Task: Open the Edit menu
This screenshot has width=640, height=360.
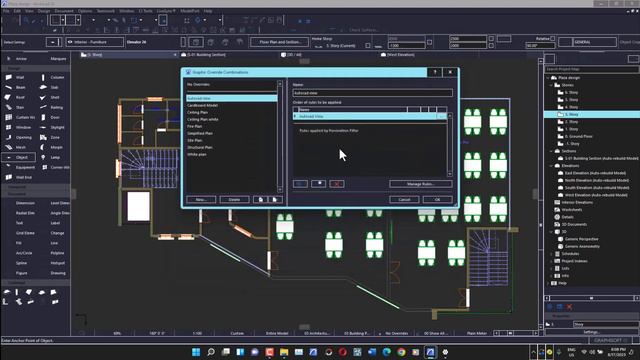Action: [17, 11]
